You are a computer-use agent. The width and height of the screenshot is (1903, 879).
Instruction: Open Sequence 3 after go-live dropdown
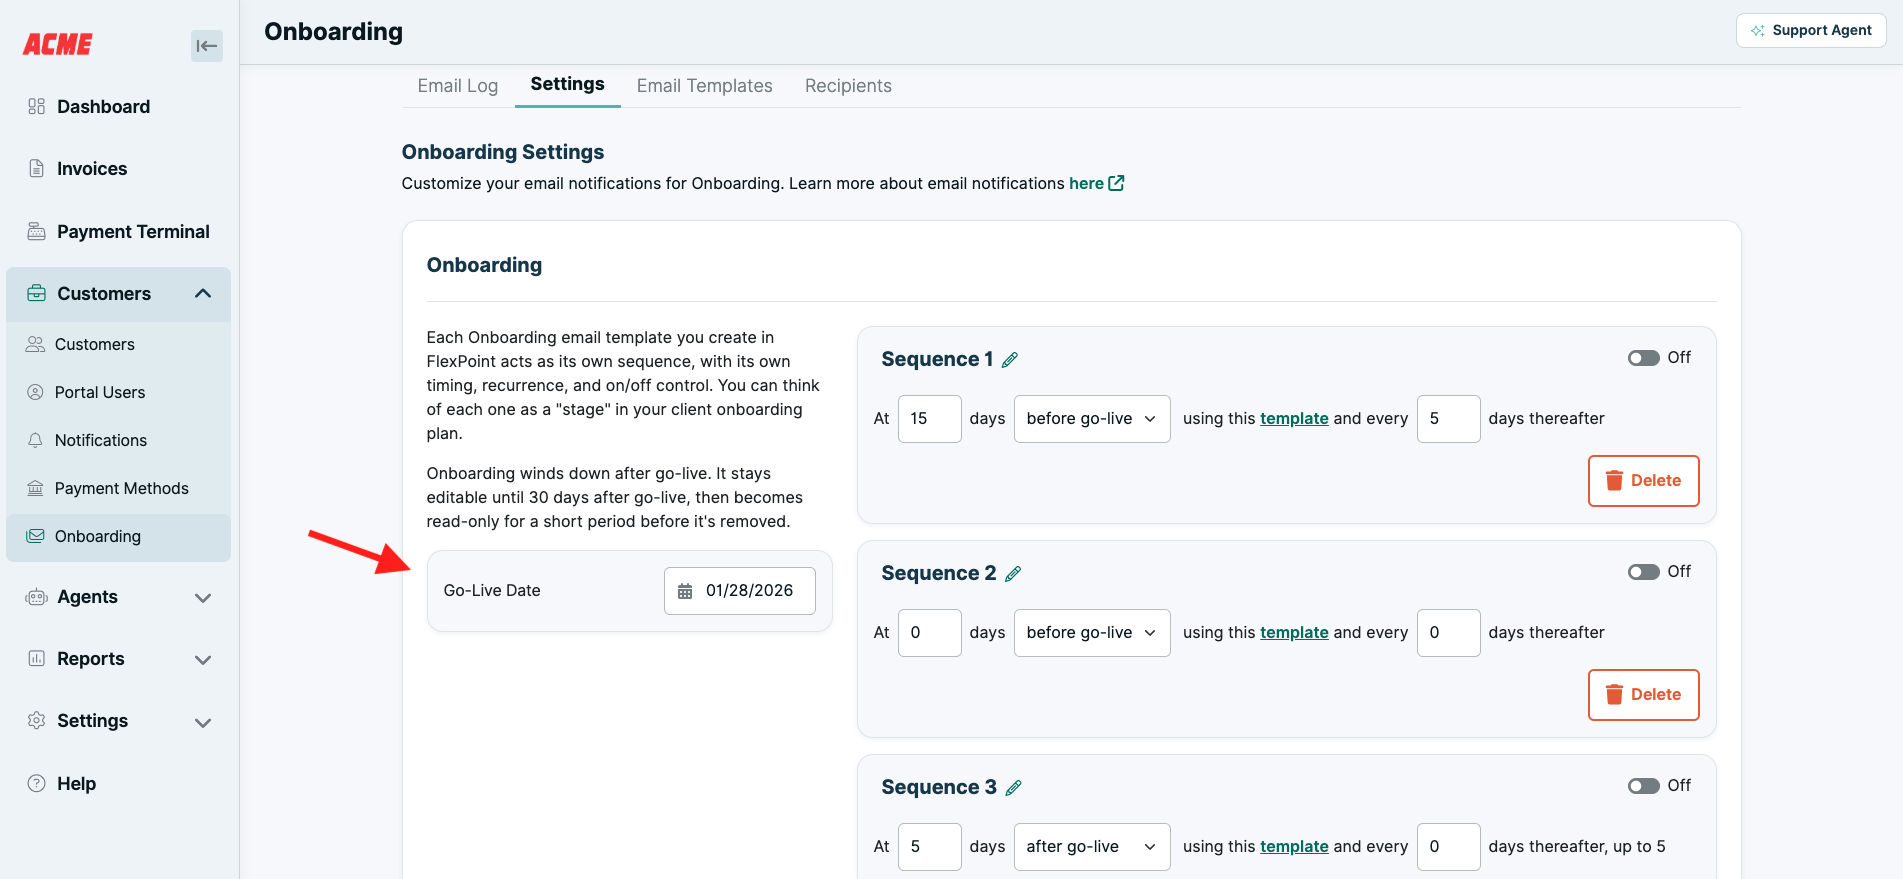[x=1092, y=847]
